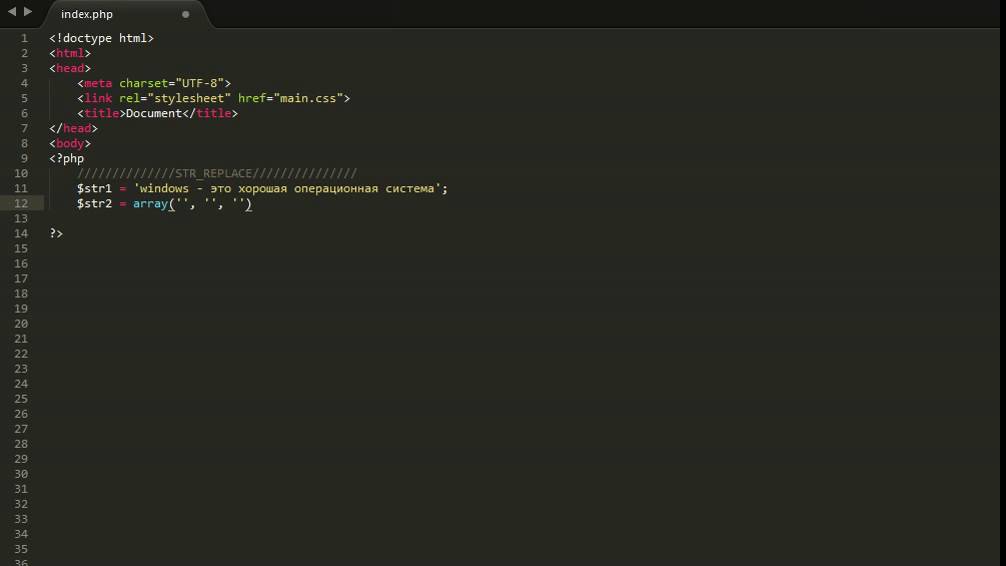The width and height of the screenshot is (1006, 566).
Task: Close index.php via unsaved dot indicator
Action: click(185, 14)
